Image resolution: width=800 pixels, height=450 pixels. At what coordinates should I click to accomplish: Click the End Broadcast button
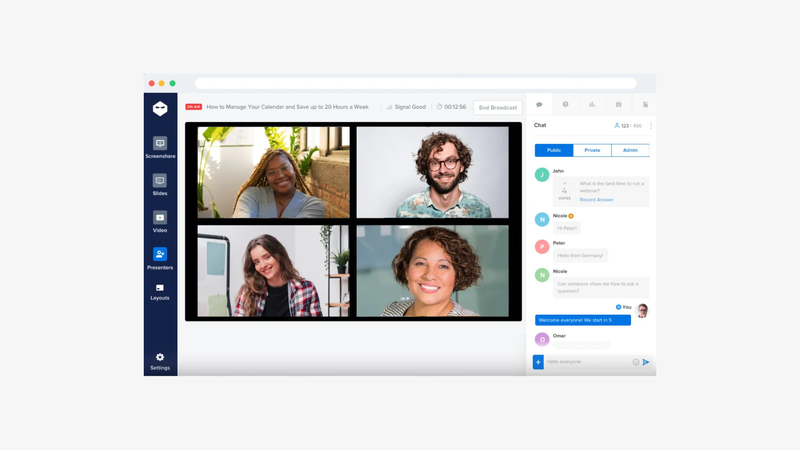[498, 108]
